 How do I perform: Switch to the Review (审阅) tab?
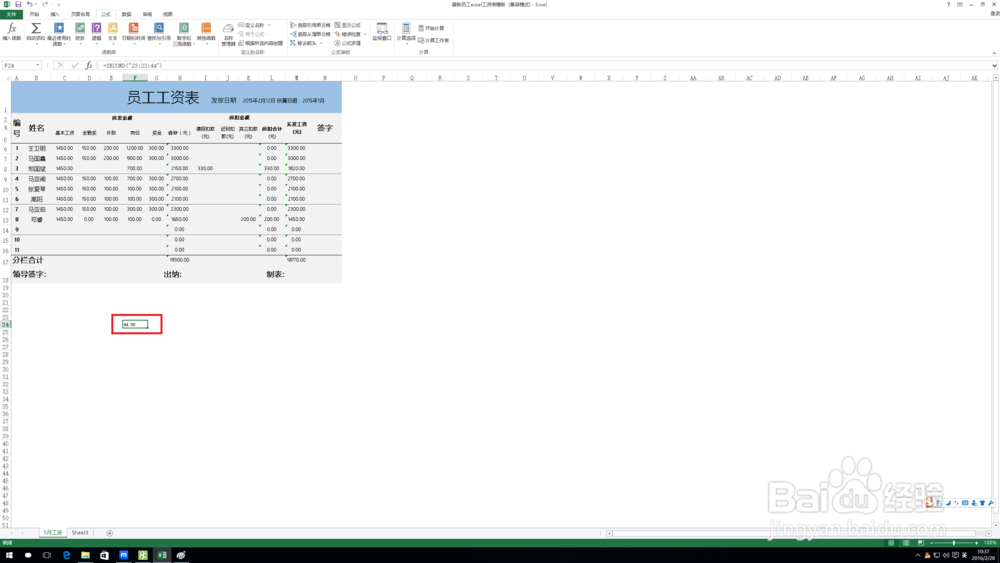[147, 14]
